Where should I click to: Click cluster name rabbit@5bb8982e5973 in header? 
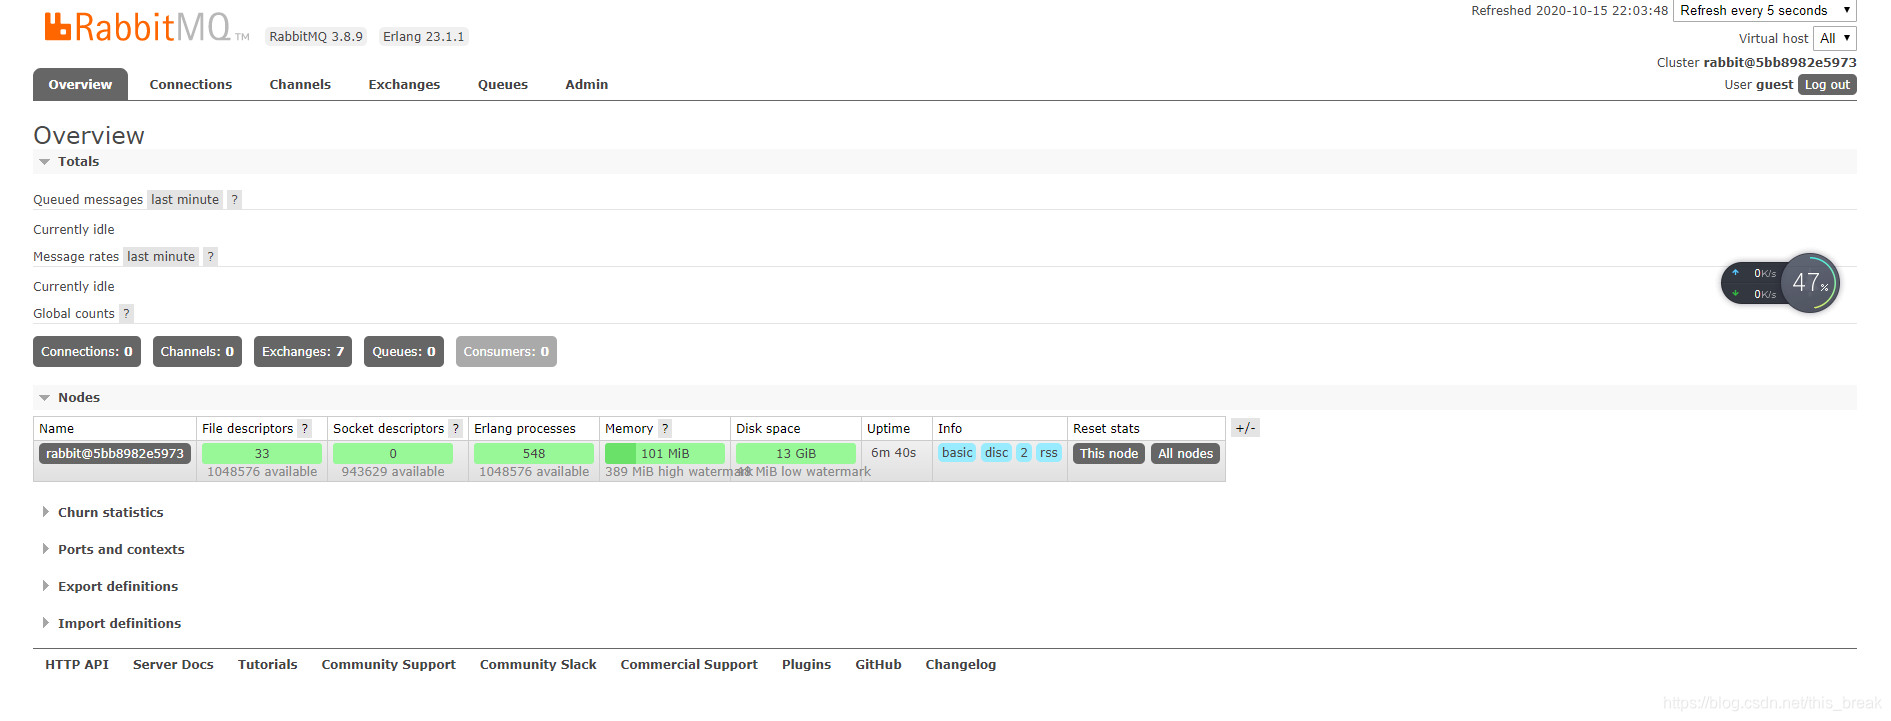pos(1780,63)
